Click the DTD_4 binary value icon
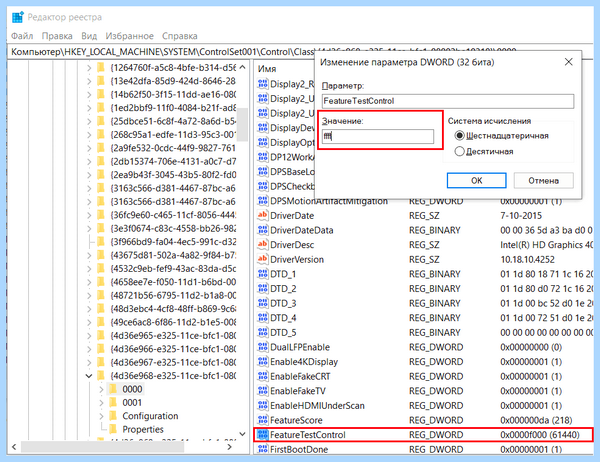The image size is (600, 462). click(x=262, y=317)
